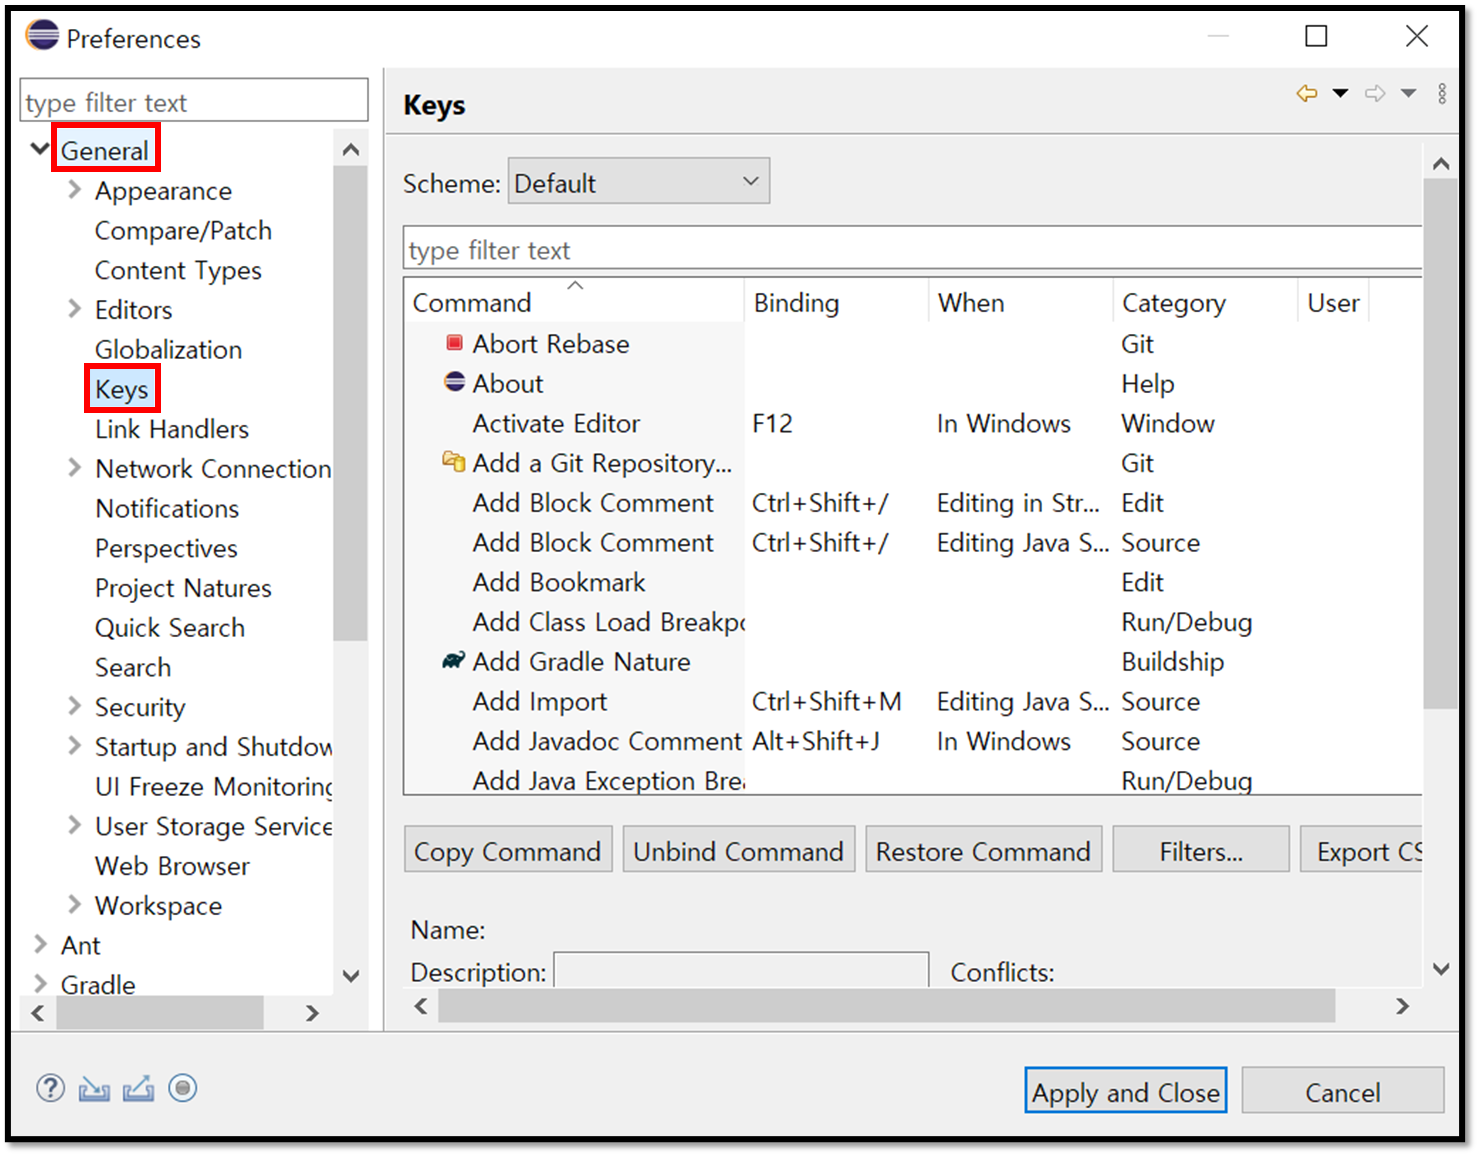
Task: Click the Import preferences icon
Action: tap(94, 1088)
